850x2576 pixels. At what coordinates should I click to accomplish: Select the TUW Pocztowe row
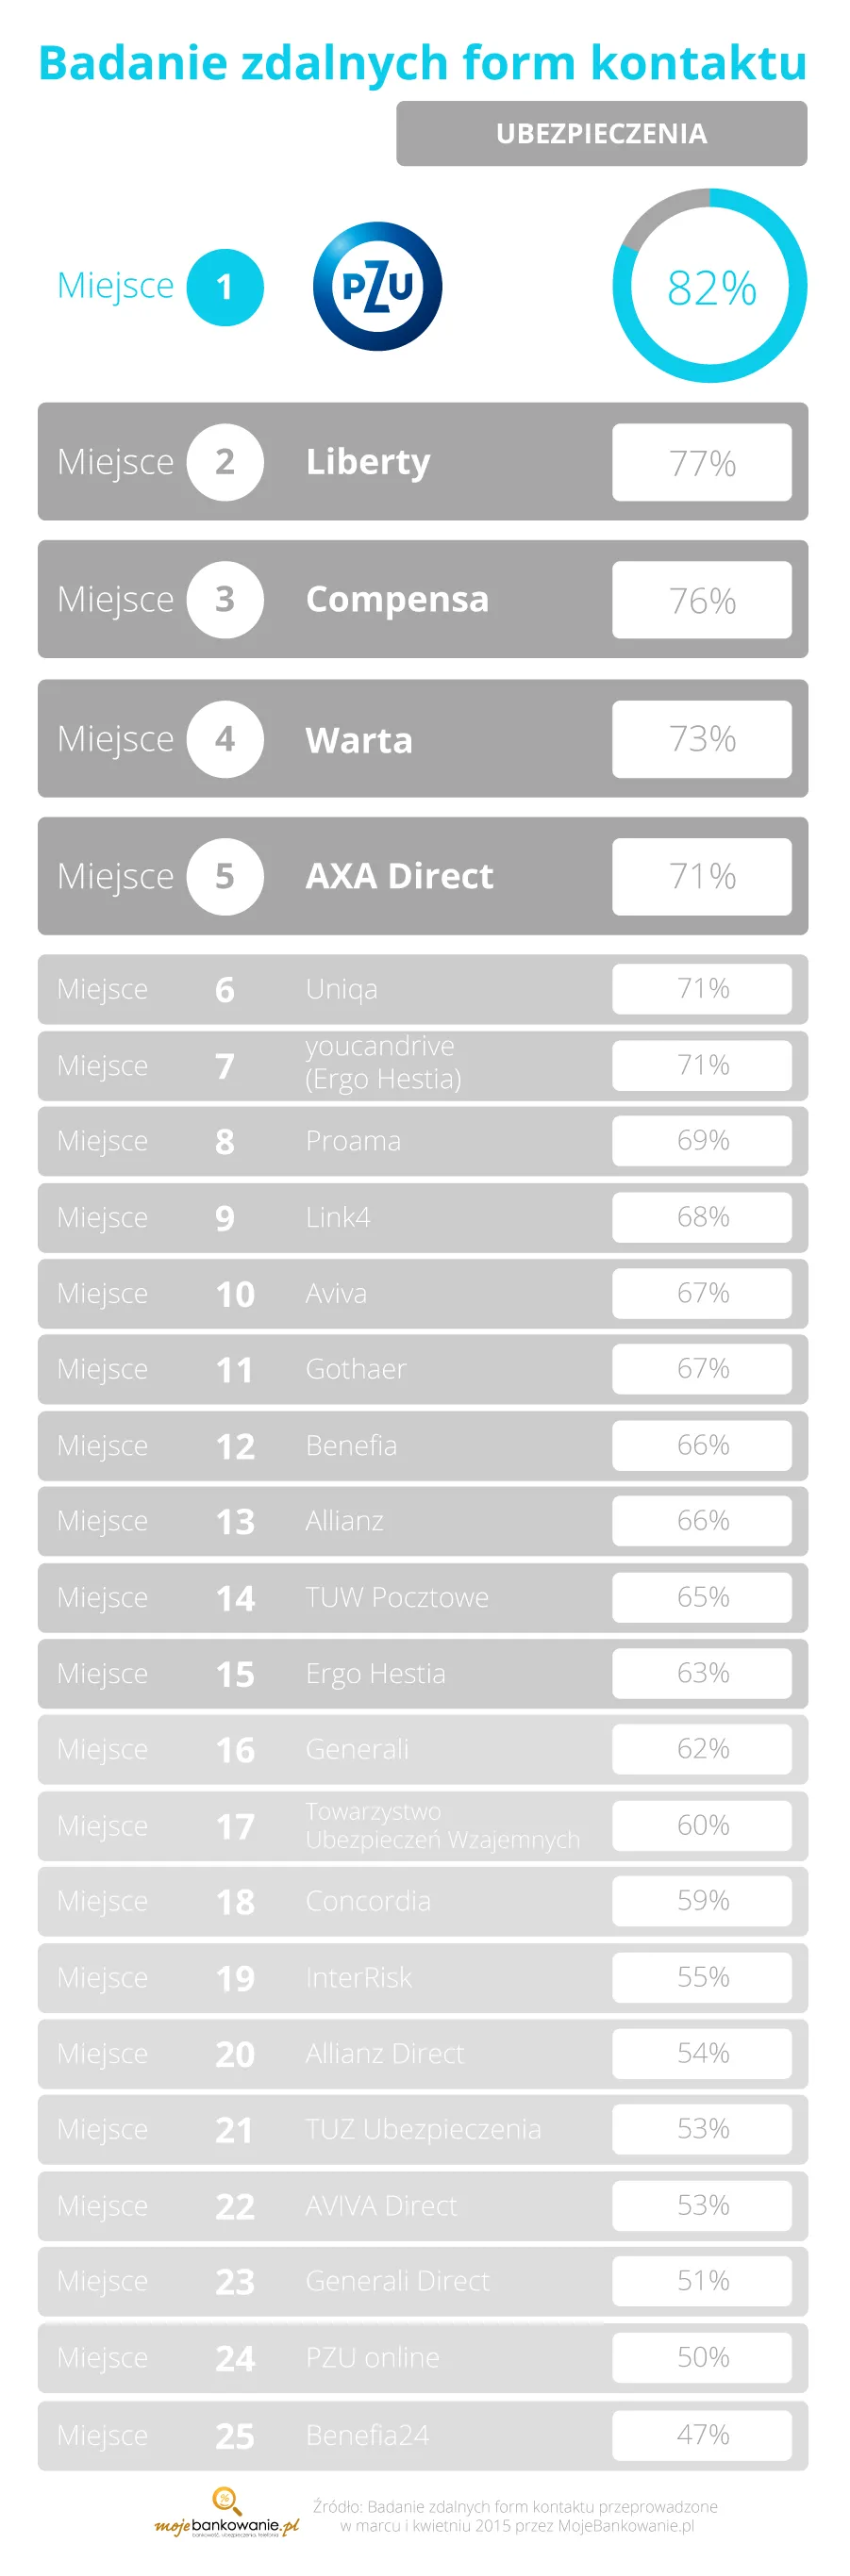click(423, 1597)
